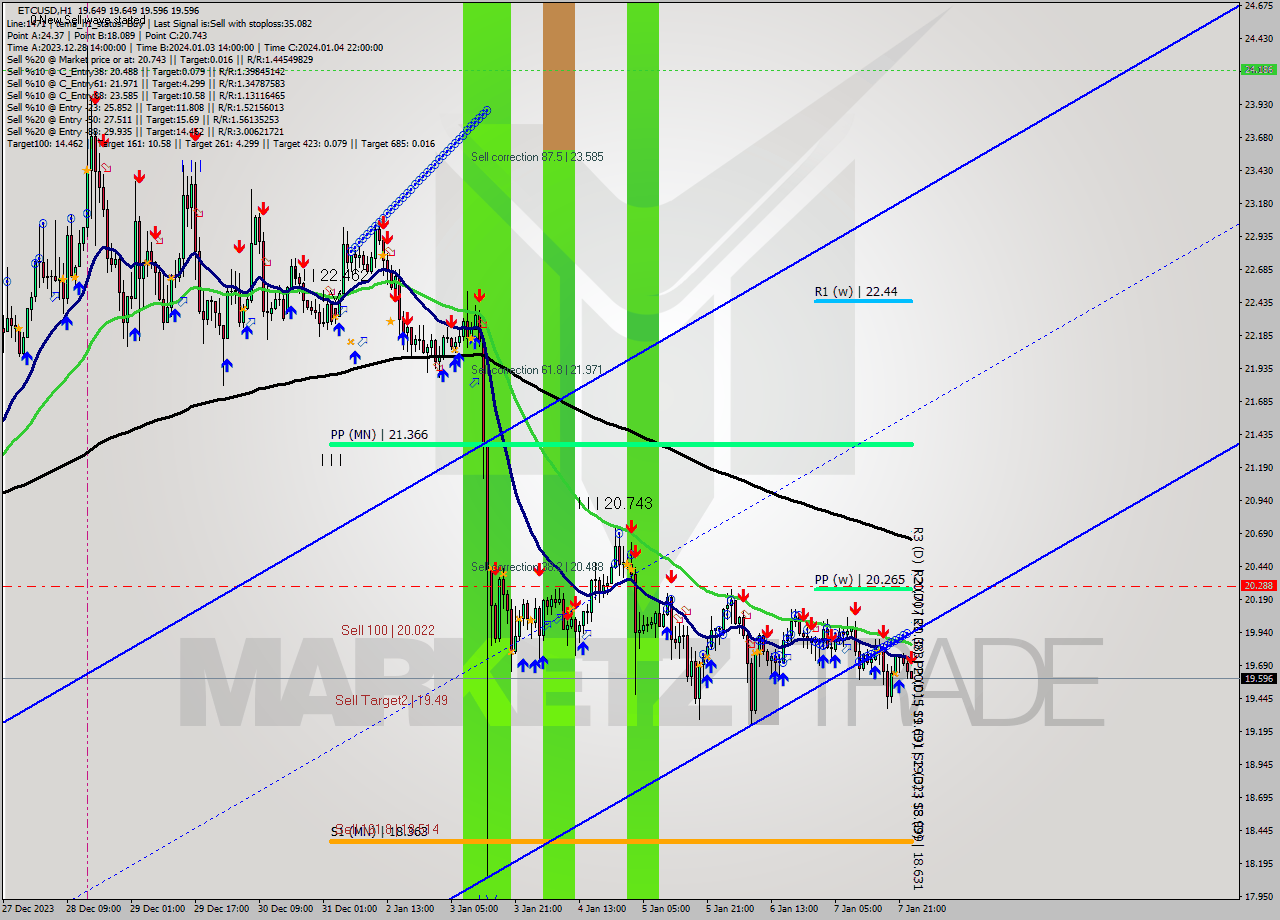Click the 'Target100: 14.462' targets line
The height and width of the screenshot is (920, 1280).
(x=220, y=143)
